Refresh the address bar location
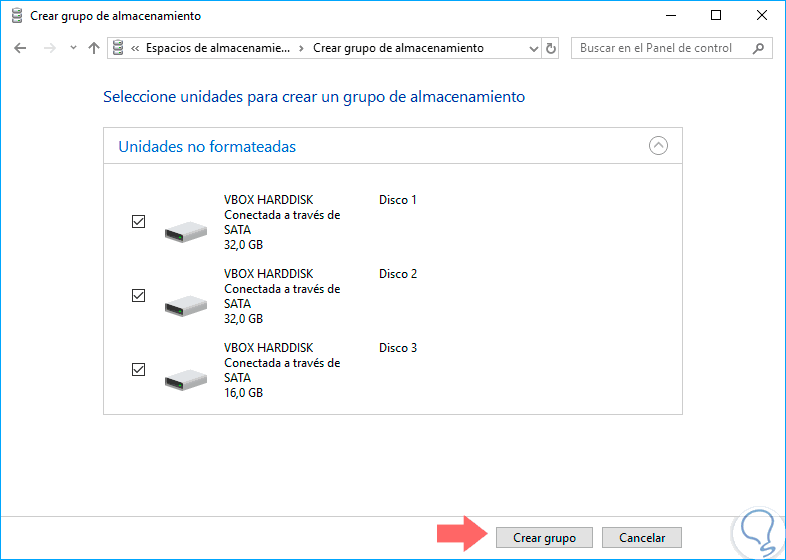This screenshot has height=560, width=786. tap(551, 48)
